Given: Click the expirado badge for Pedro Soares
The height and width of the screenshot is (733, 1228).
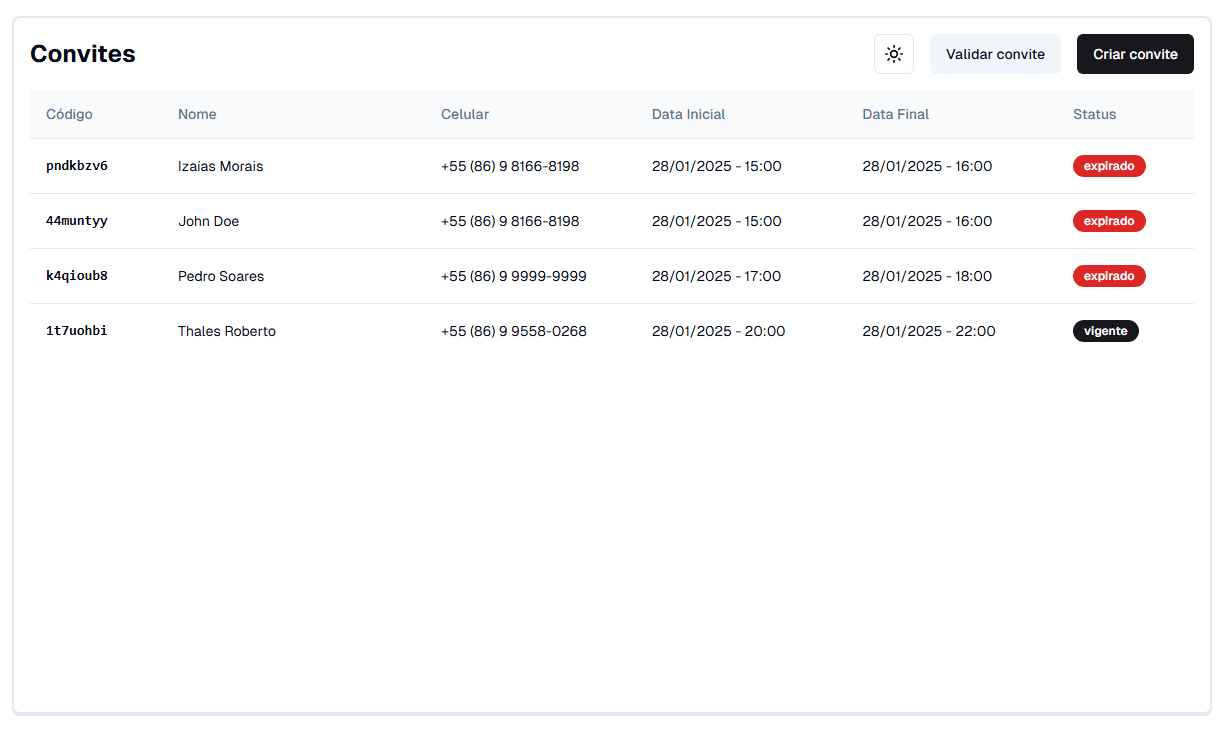Looking at the screenshot, I should [x=1108, y=276].
